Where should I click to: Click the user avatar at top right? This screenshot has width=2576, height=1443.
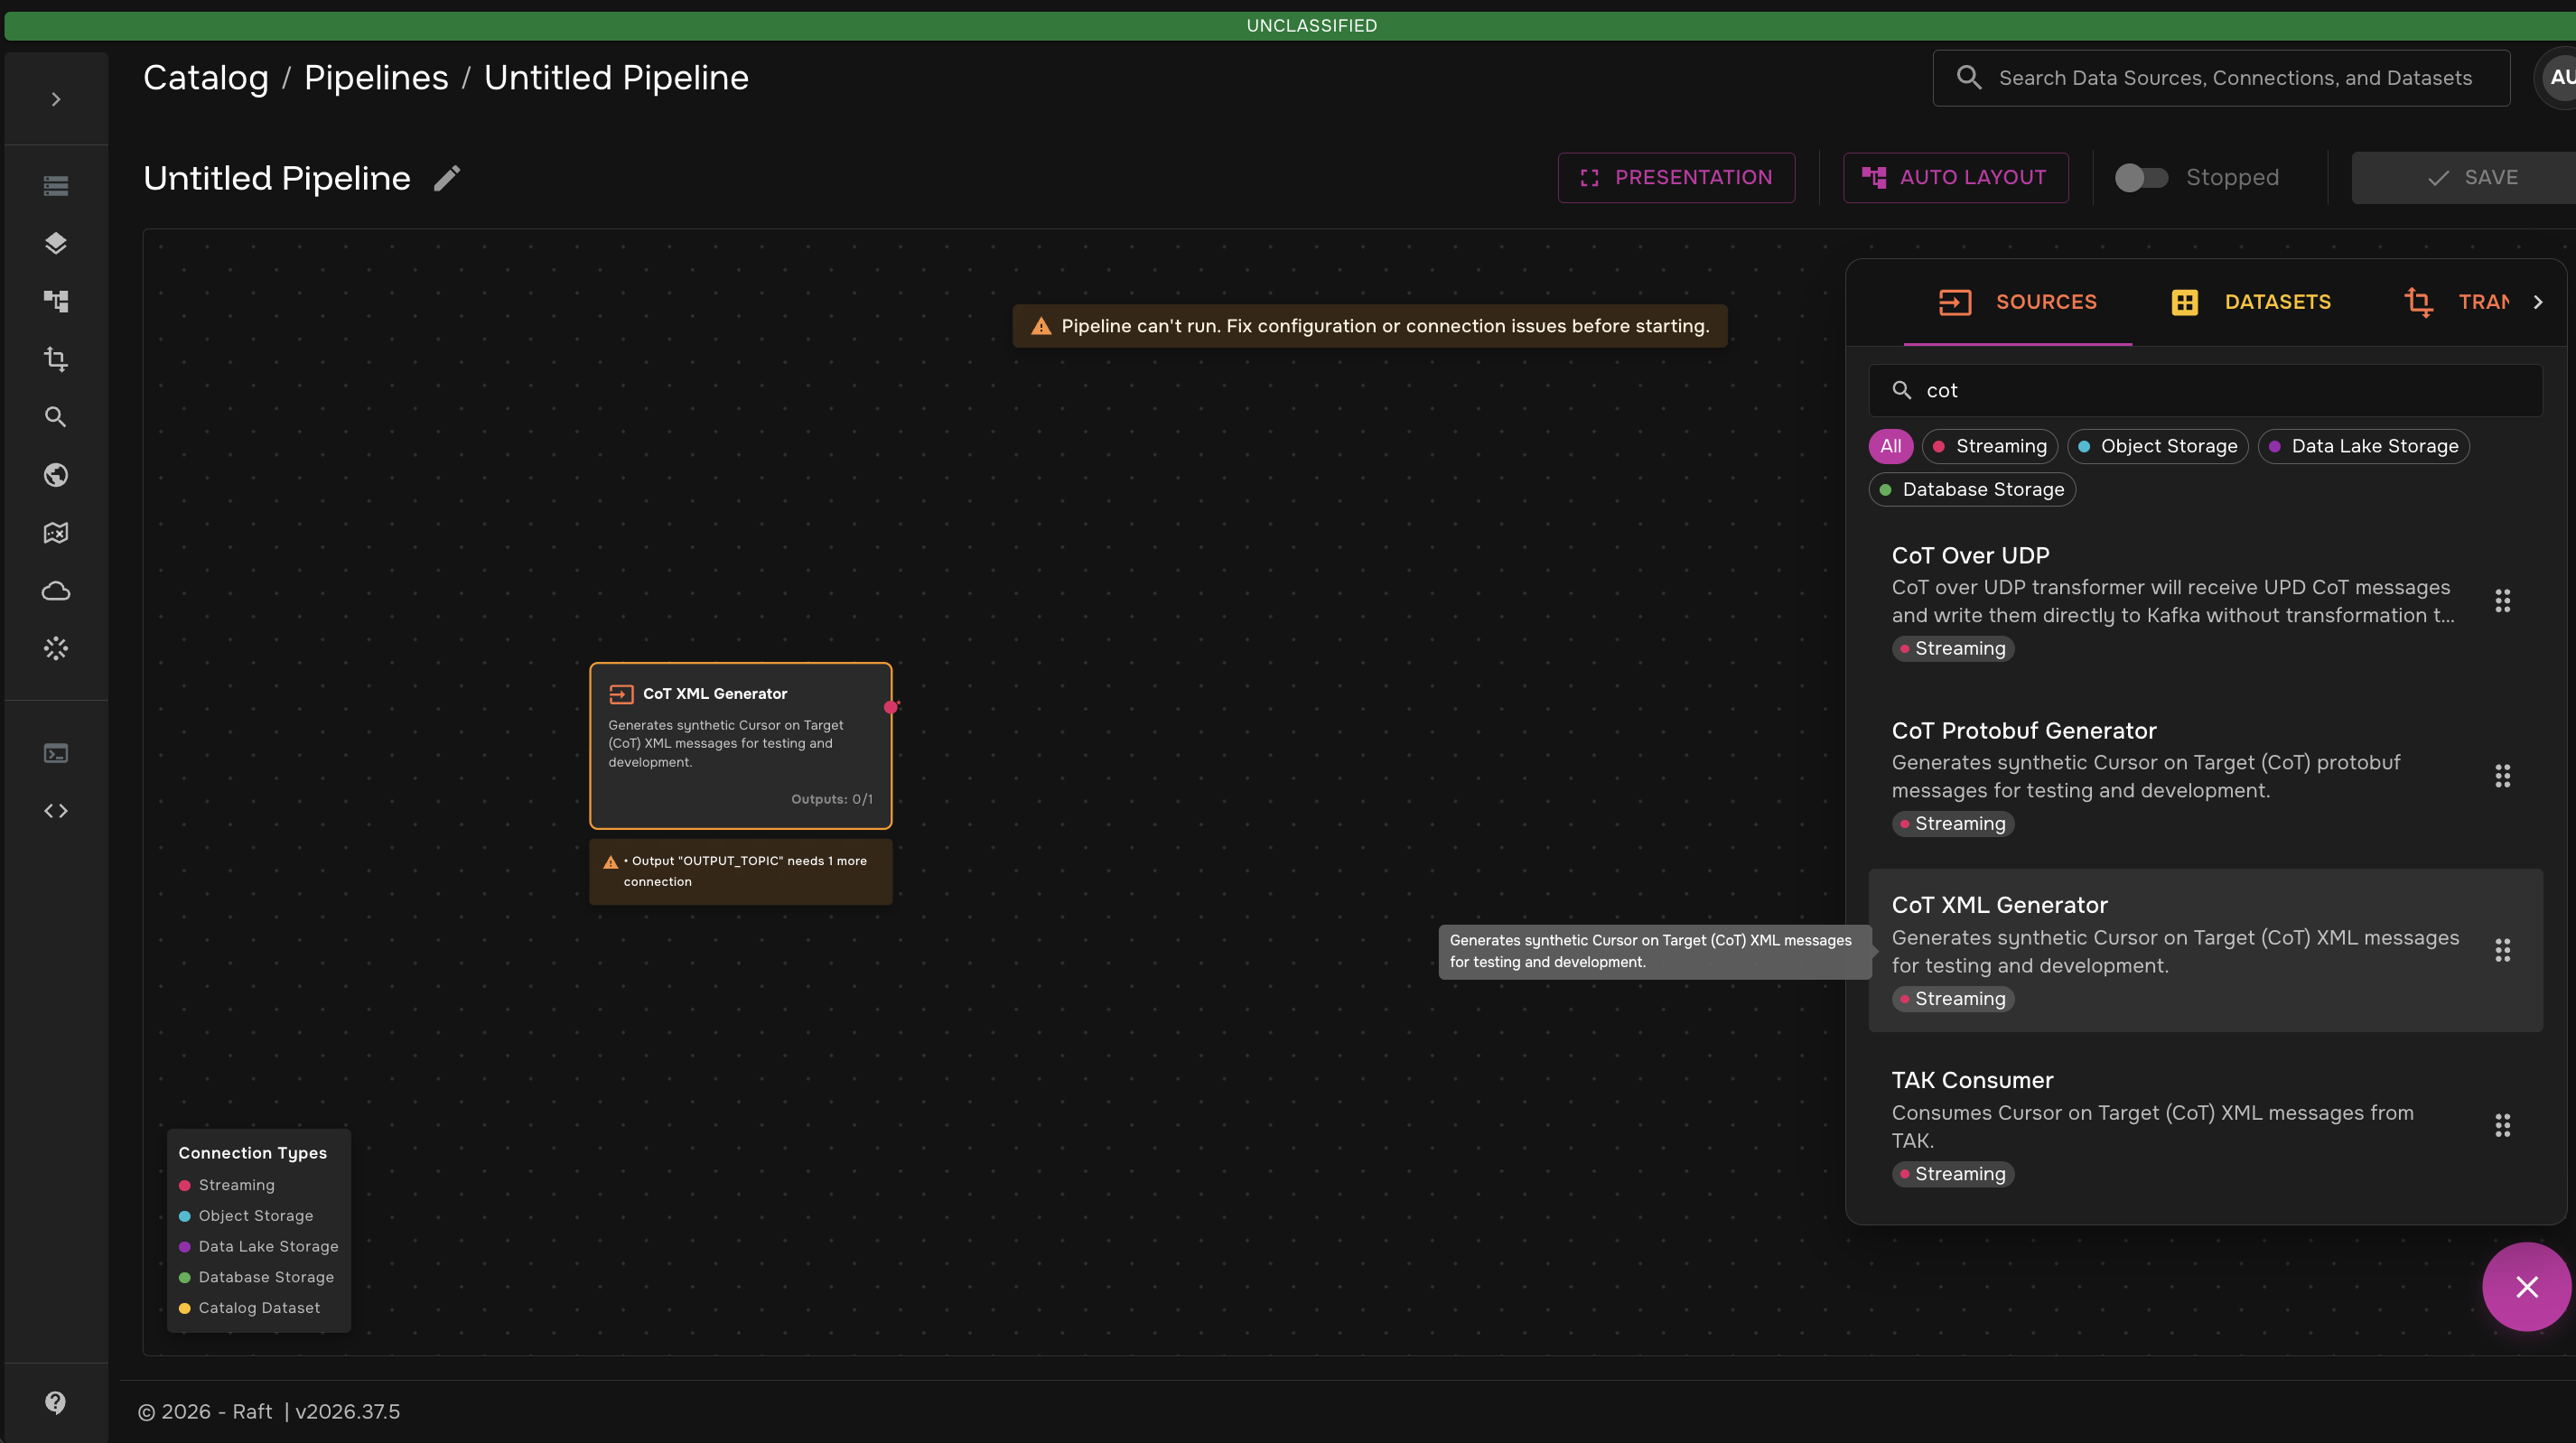pyautogui.click(x=2558, y=78)
